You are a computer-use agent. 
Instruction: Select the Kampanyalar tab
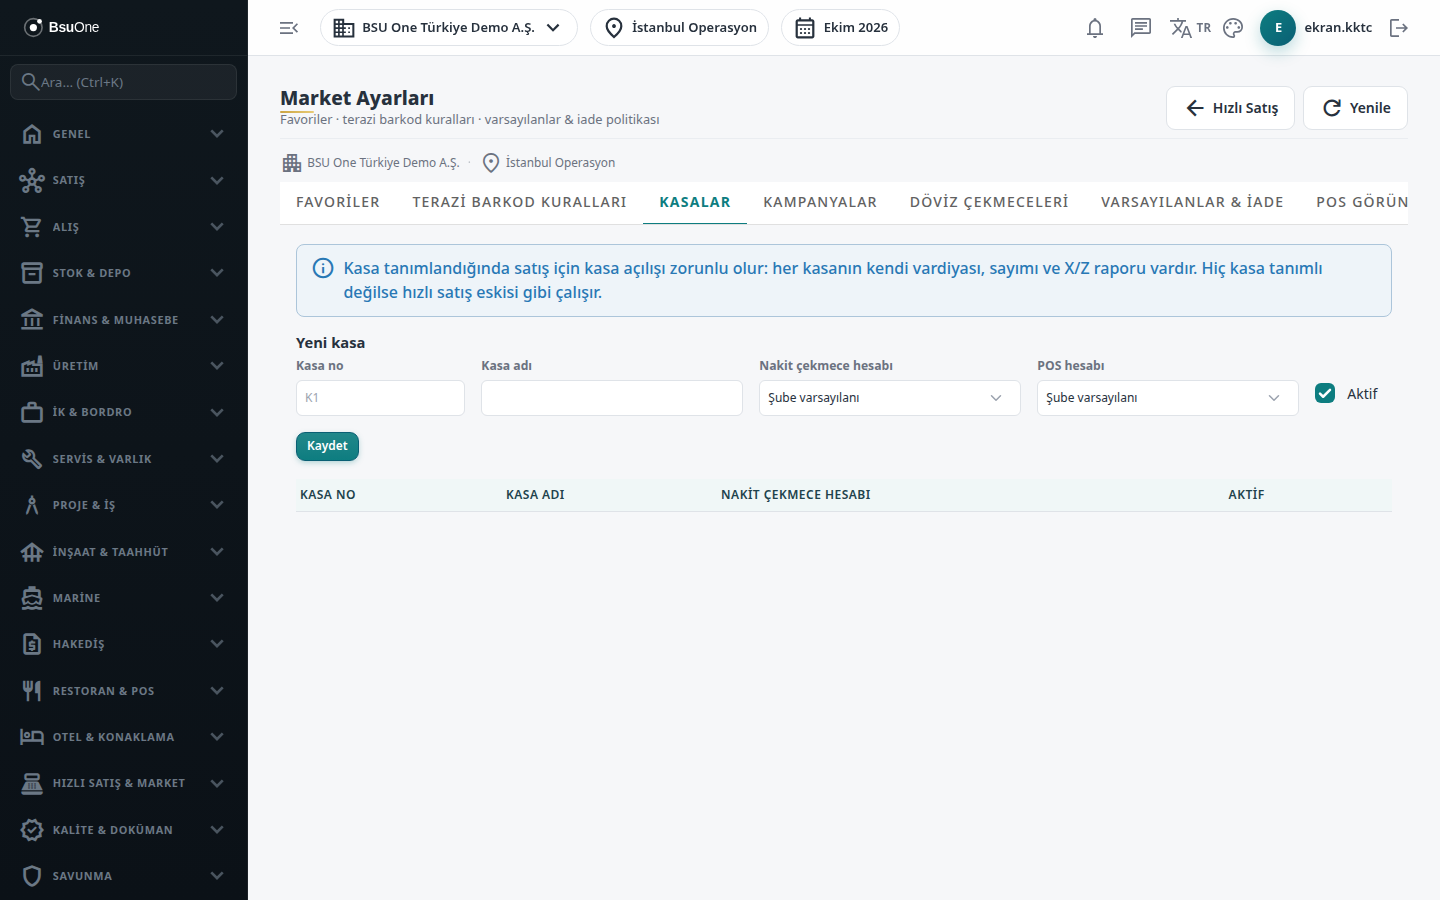820,202
